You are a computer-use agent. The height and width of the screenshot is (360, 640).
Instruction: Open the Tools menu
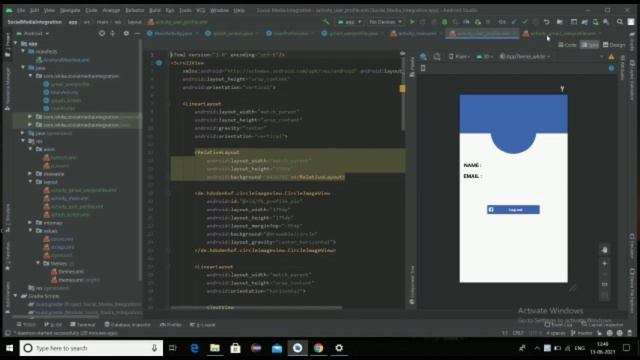(185, 10)
